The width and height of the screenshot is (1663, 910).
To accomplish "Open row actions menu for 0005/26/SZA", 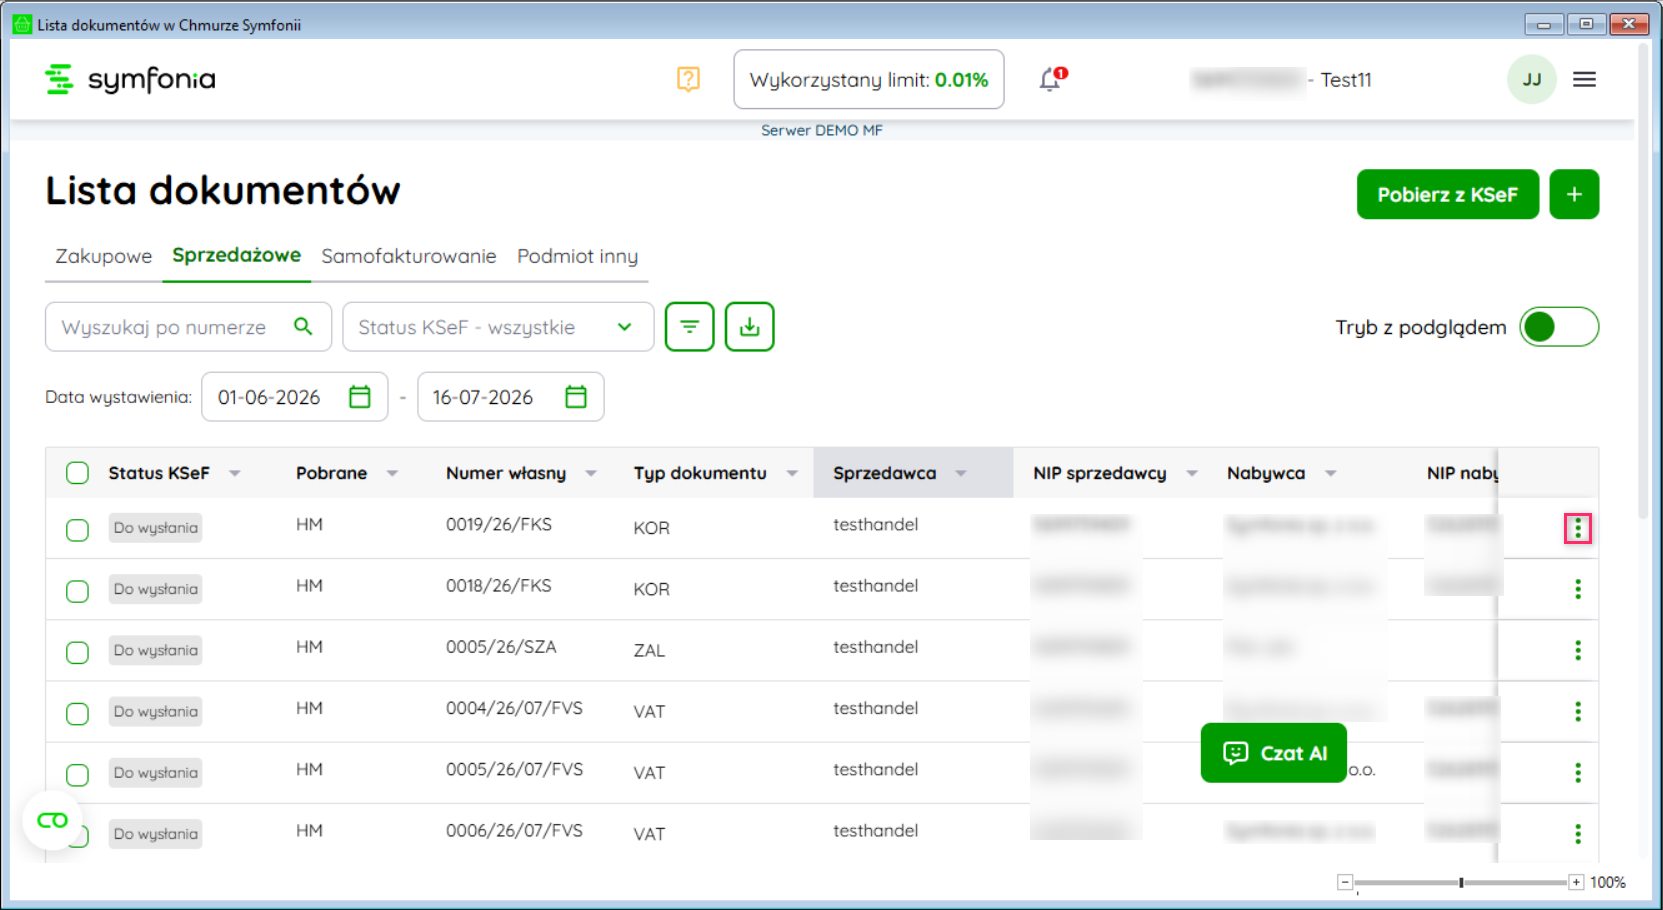I will [x=1578, y=650].
